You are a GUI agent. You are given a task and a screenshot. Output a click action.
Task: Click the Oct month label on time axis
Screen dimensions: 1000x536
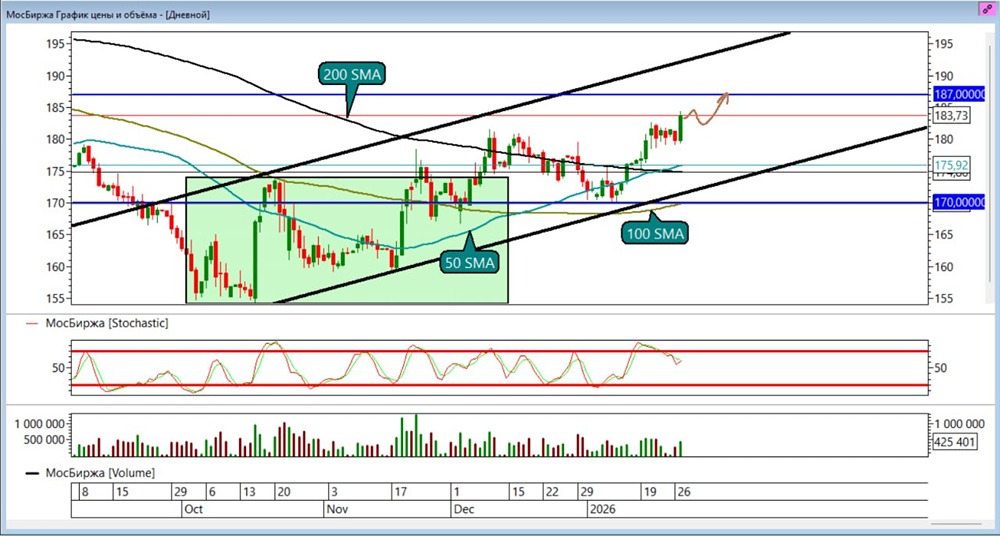pos(193,510)
